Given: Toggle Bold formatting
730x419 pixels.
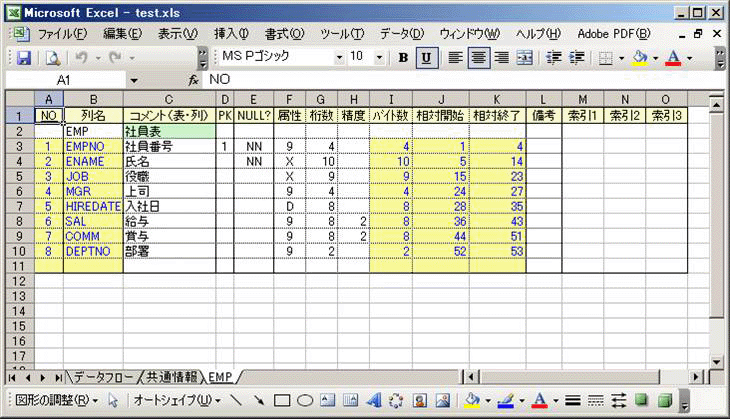Looking at the screenshot, I should (403, 58).
